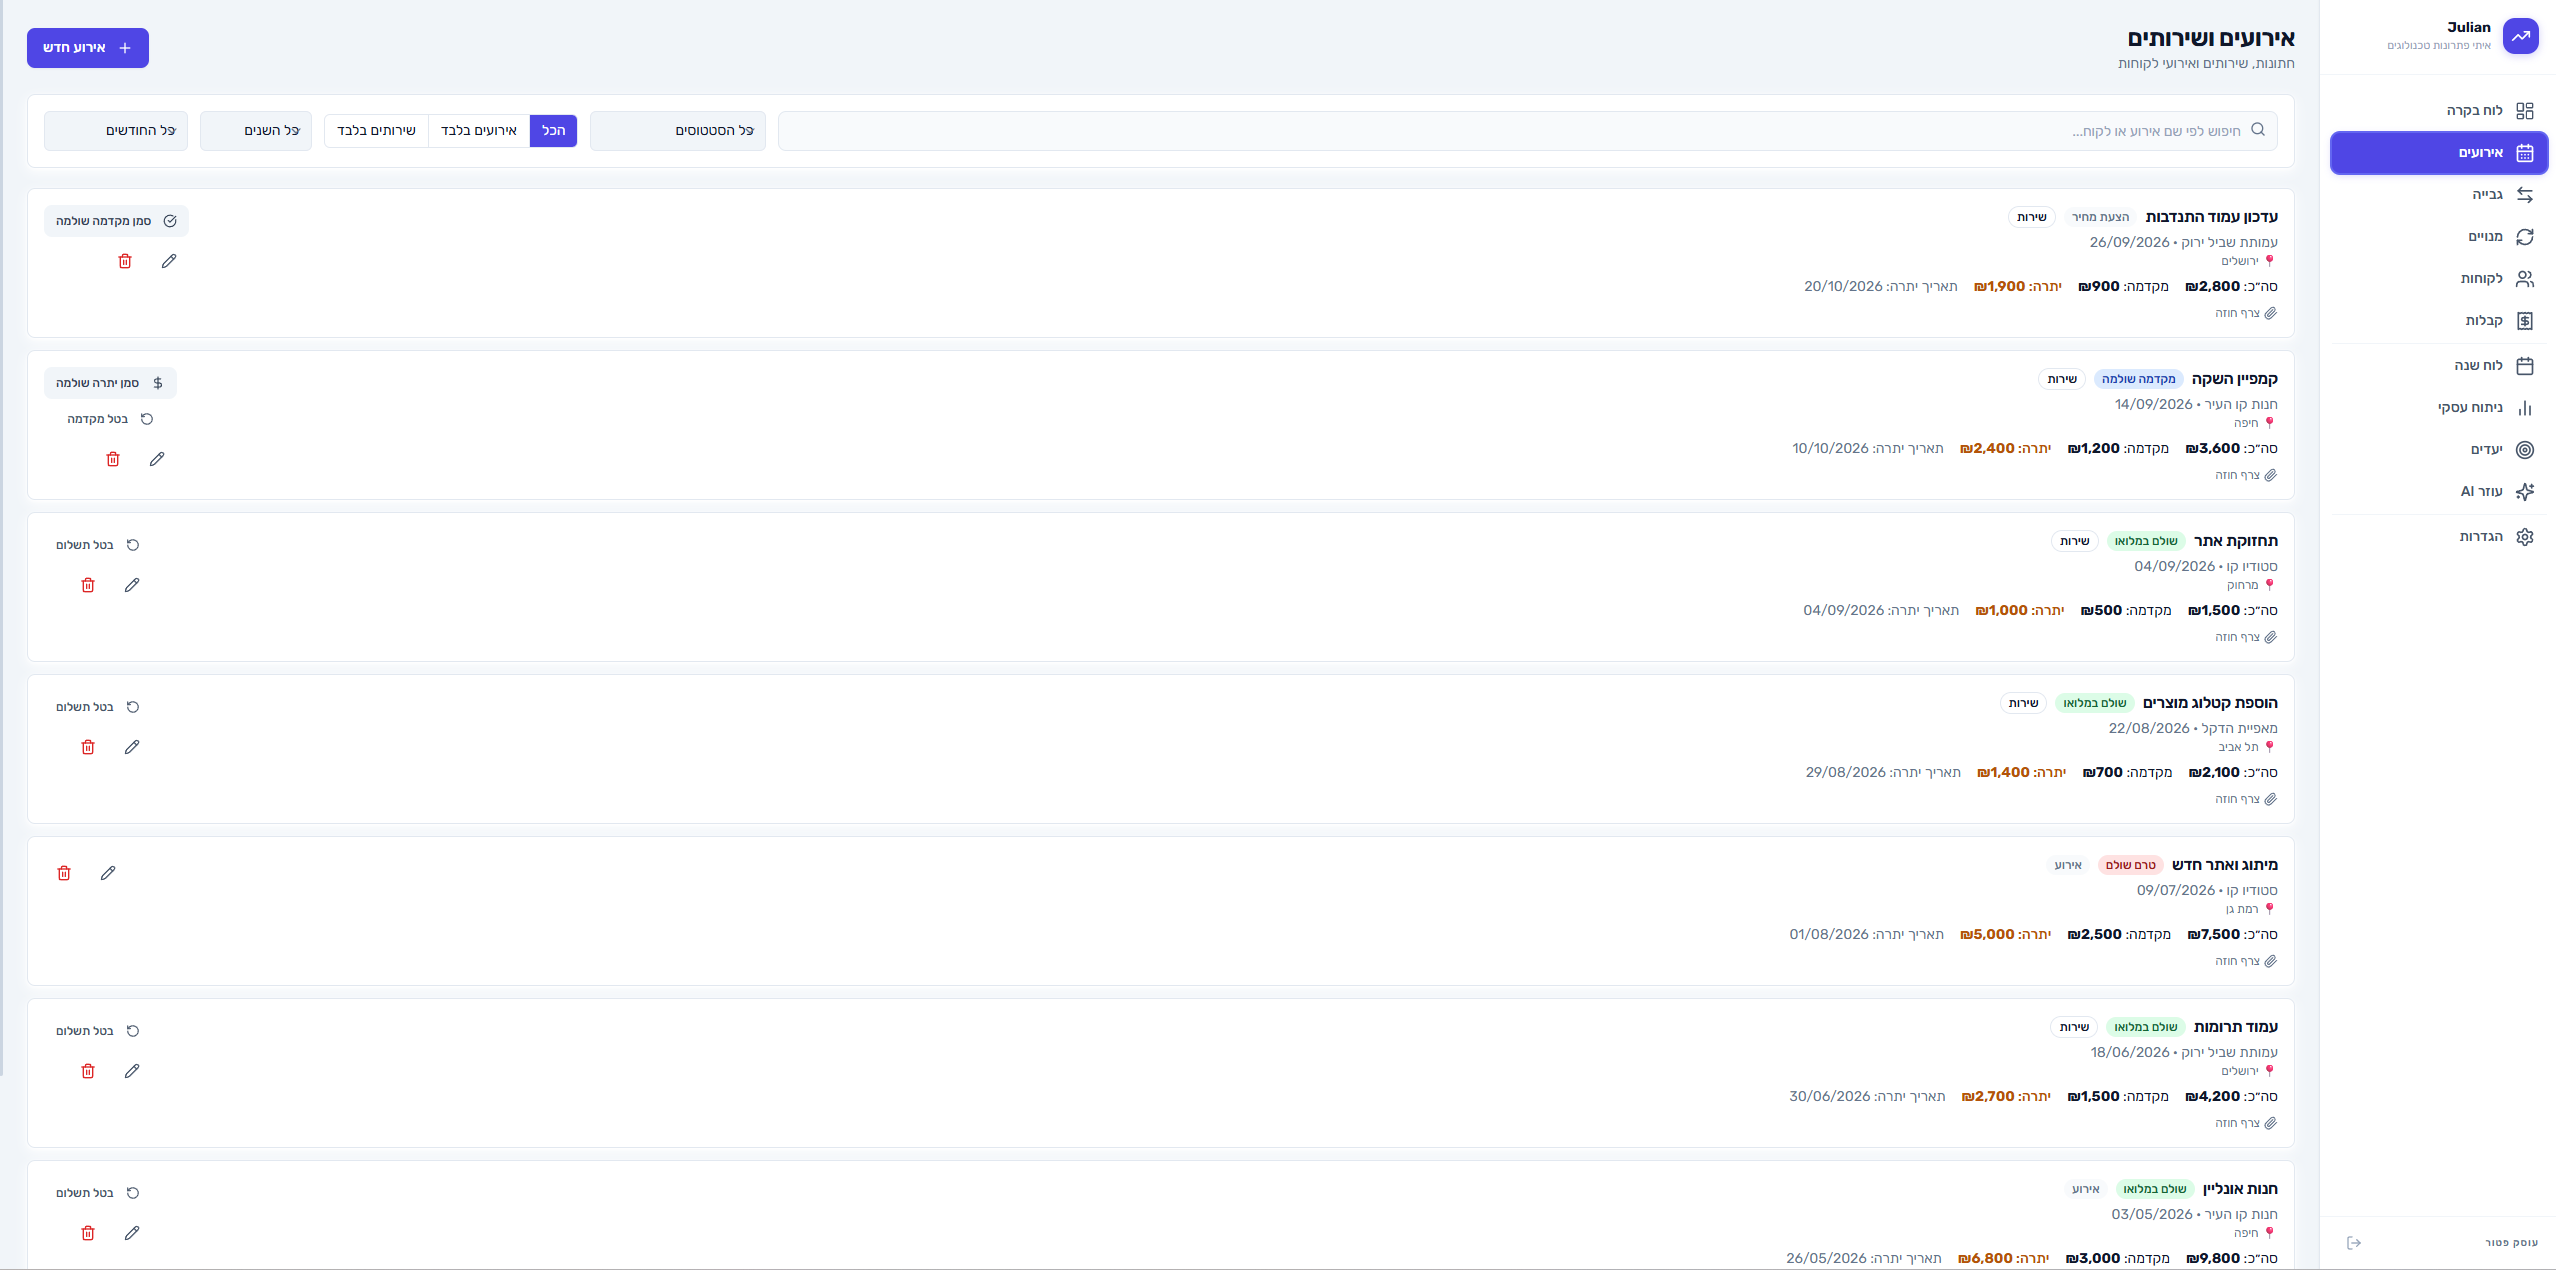The image size is (2556, 1270).
Task: Open מנויים in the sidebar
Action: pos(2439,237)
